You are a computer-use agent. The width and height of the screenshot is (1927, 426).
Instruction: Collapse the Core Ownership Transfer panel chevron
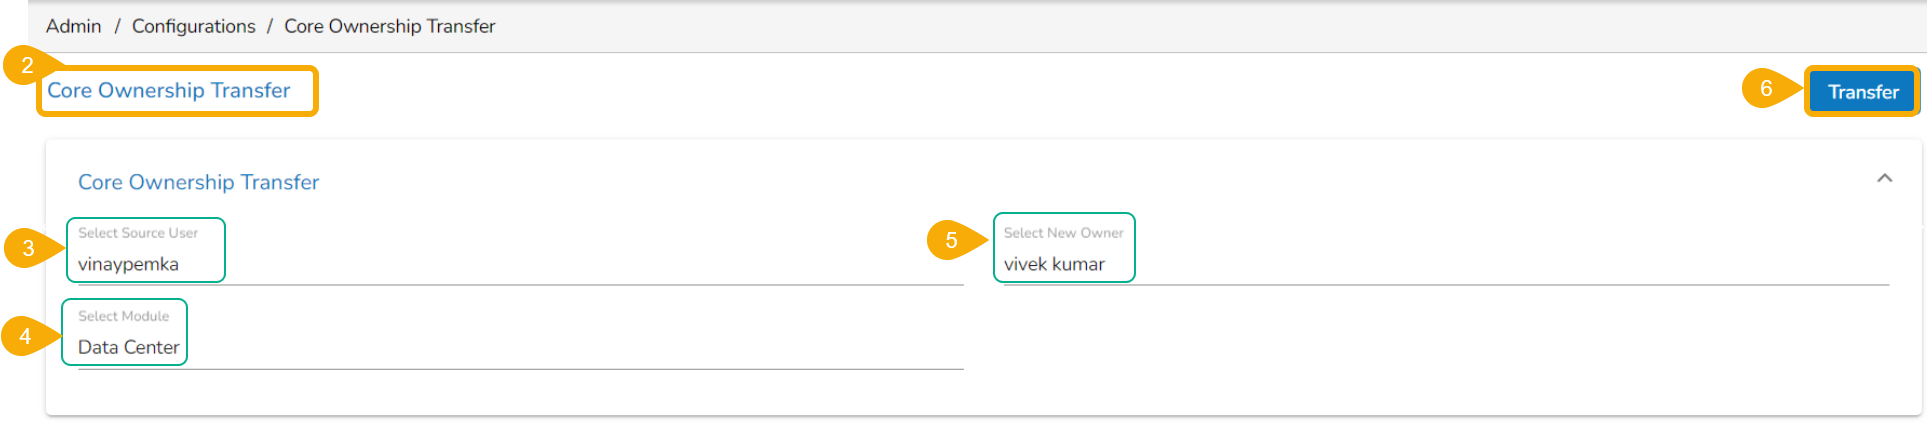click(1884, 178)
